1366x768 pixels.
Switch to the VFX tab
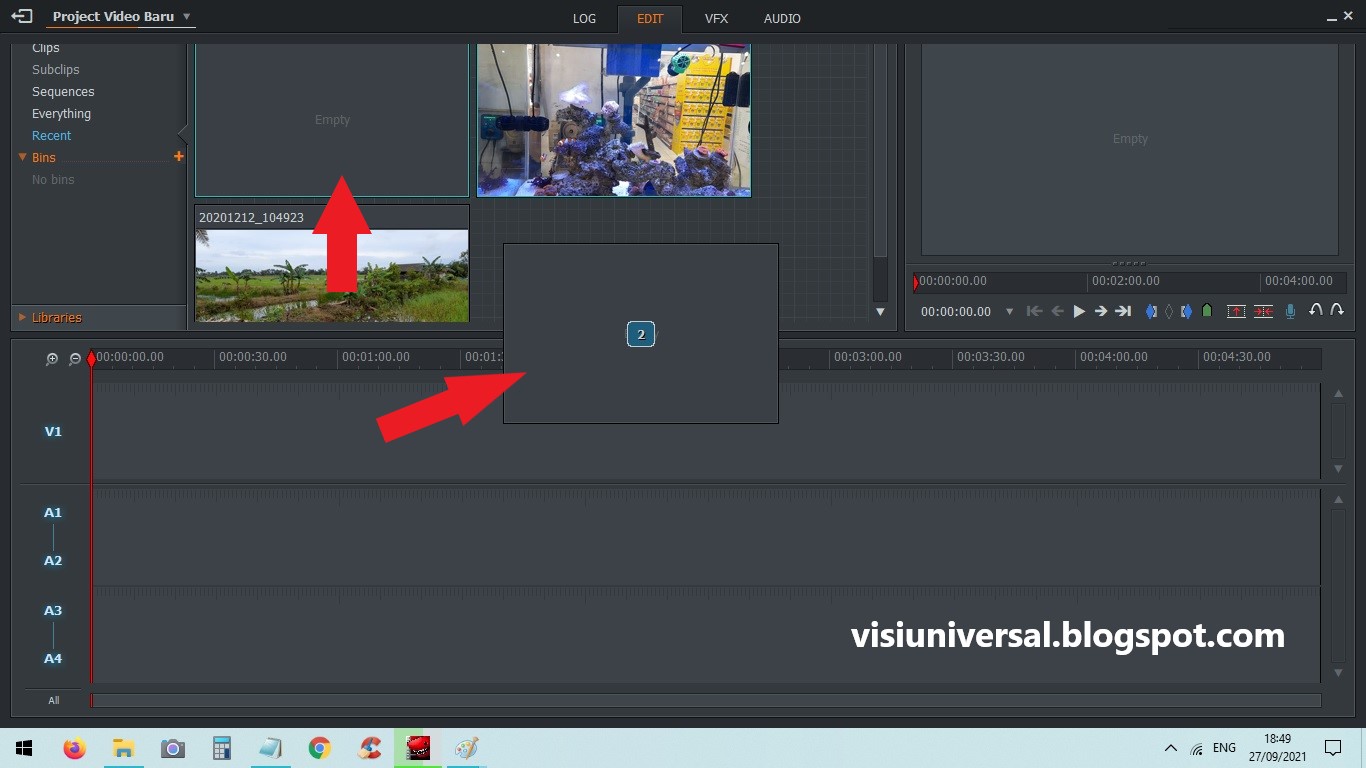coord(716,18)
